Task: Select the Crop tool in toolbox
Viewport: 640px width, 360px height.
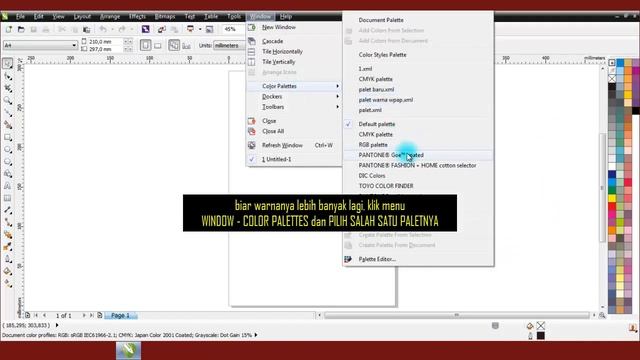Action: point(8,88)
